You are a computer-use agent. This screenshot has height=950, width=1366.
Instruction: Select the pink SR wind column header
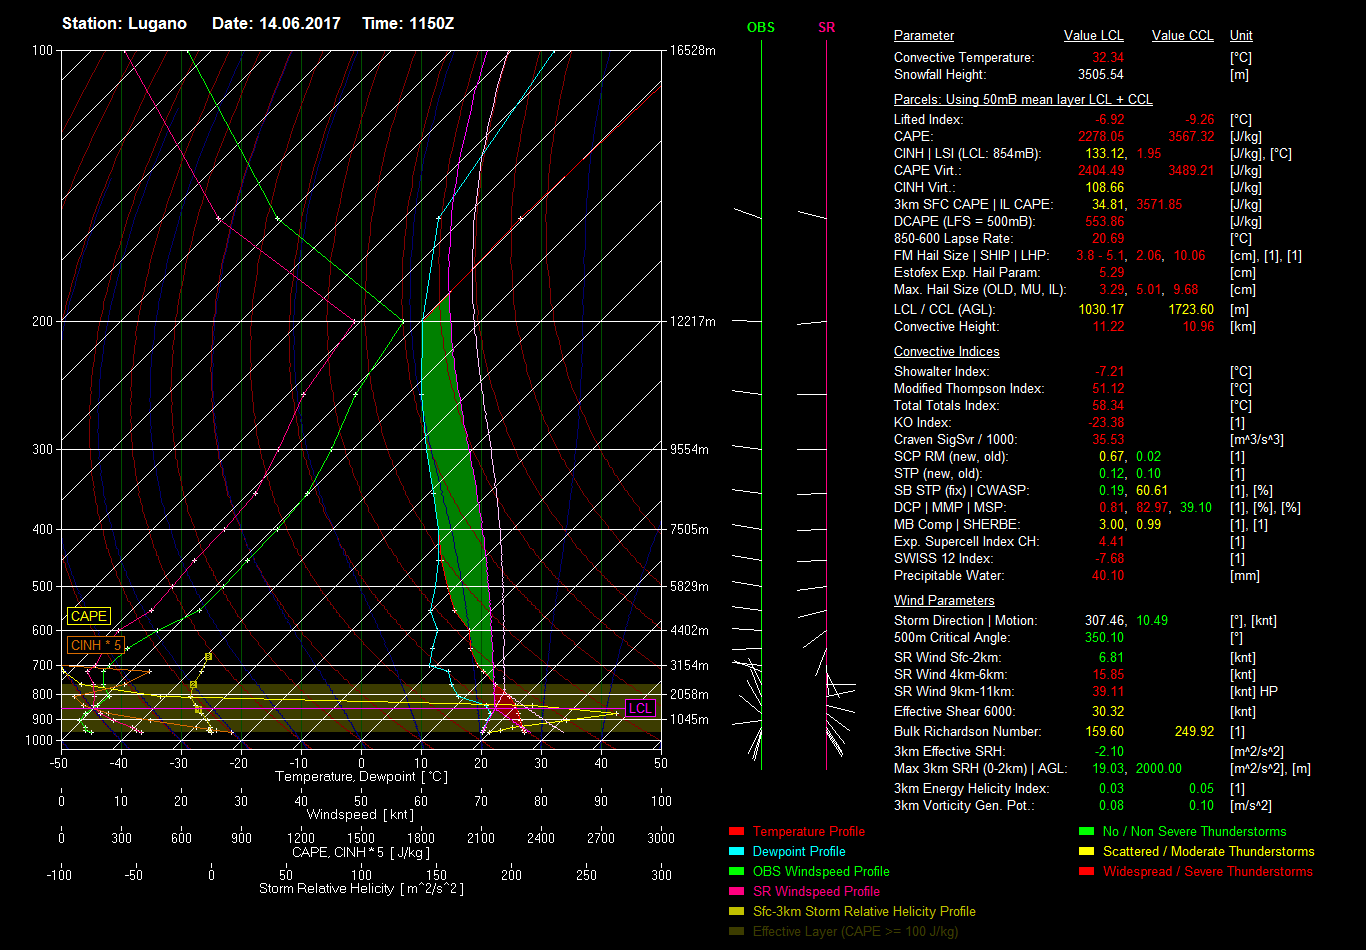[x=826, y=27]
